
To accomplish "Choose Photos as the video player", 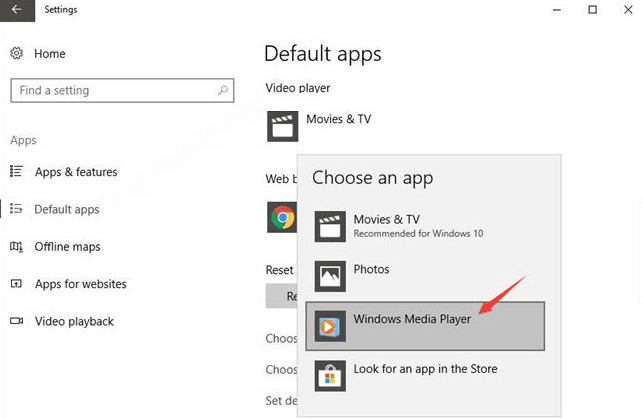I will [x=425, y=276].
